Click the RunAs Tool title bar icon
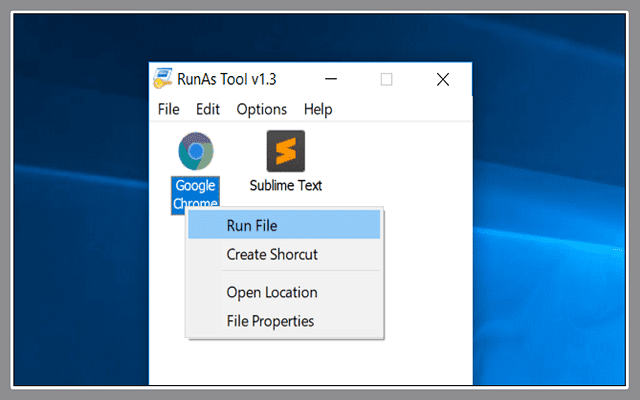Viewport: 640px width, 400px height. (x=162, y=78)
